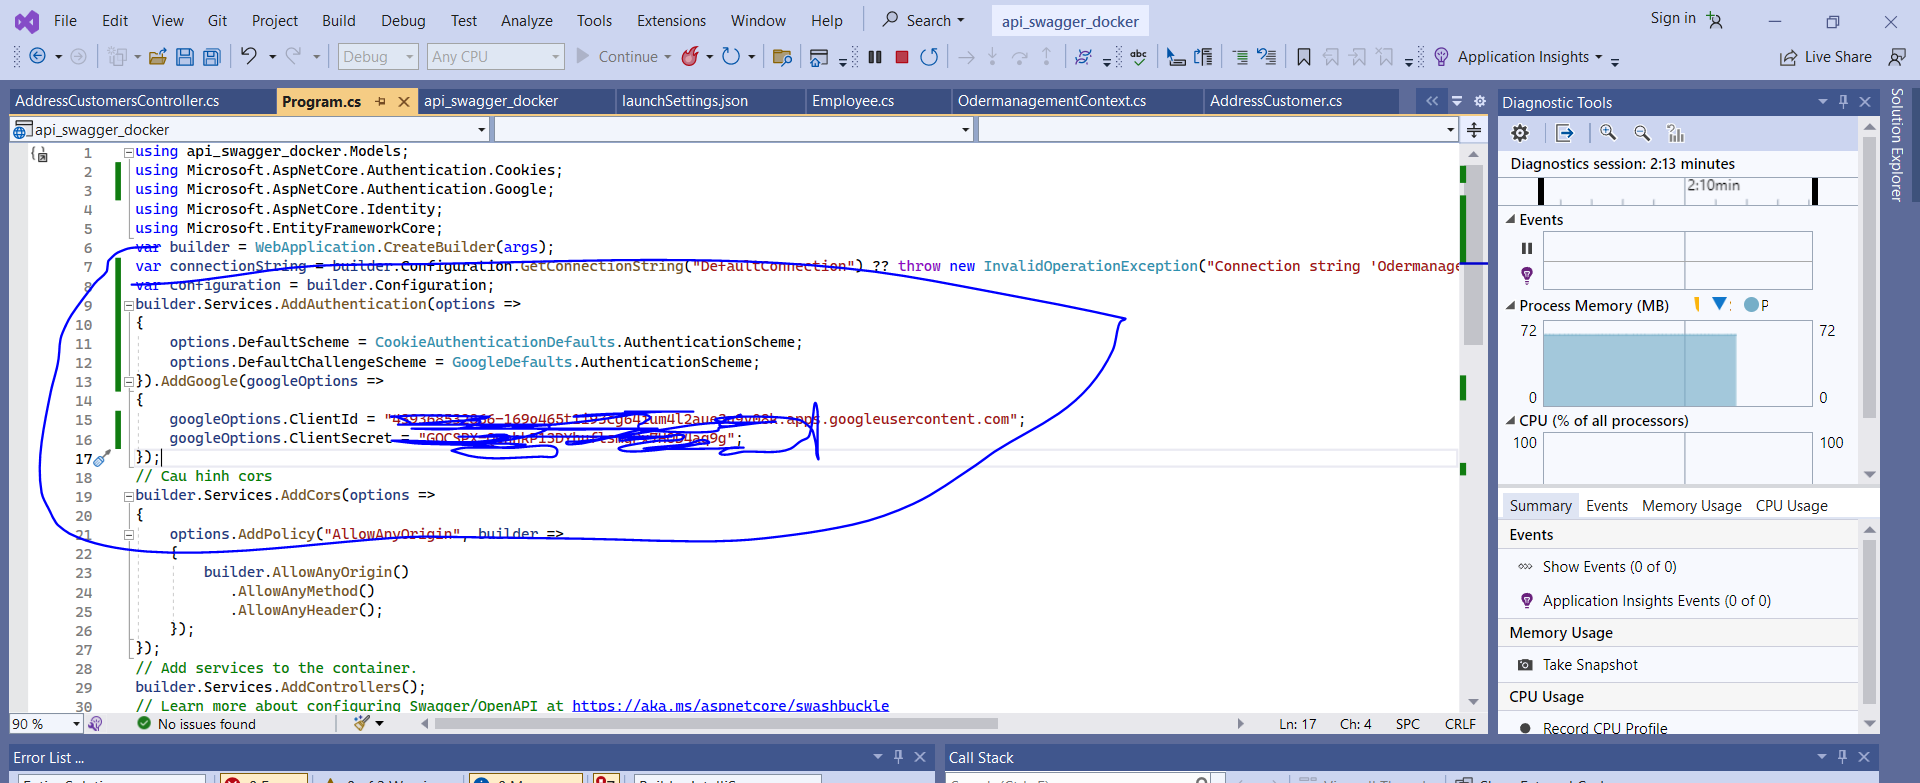The width and height of the screenshot is (1920, 783).
Task: Toggle a bookmark on current line
Action: pos(1304,57)
